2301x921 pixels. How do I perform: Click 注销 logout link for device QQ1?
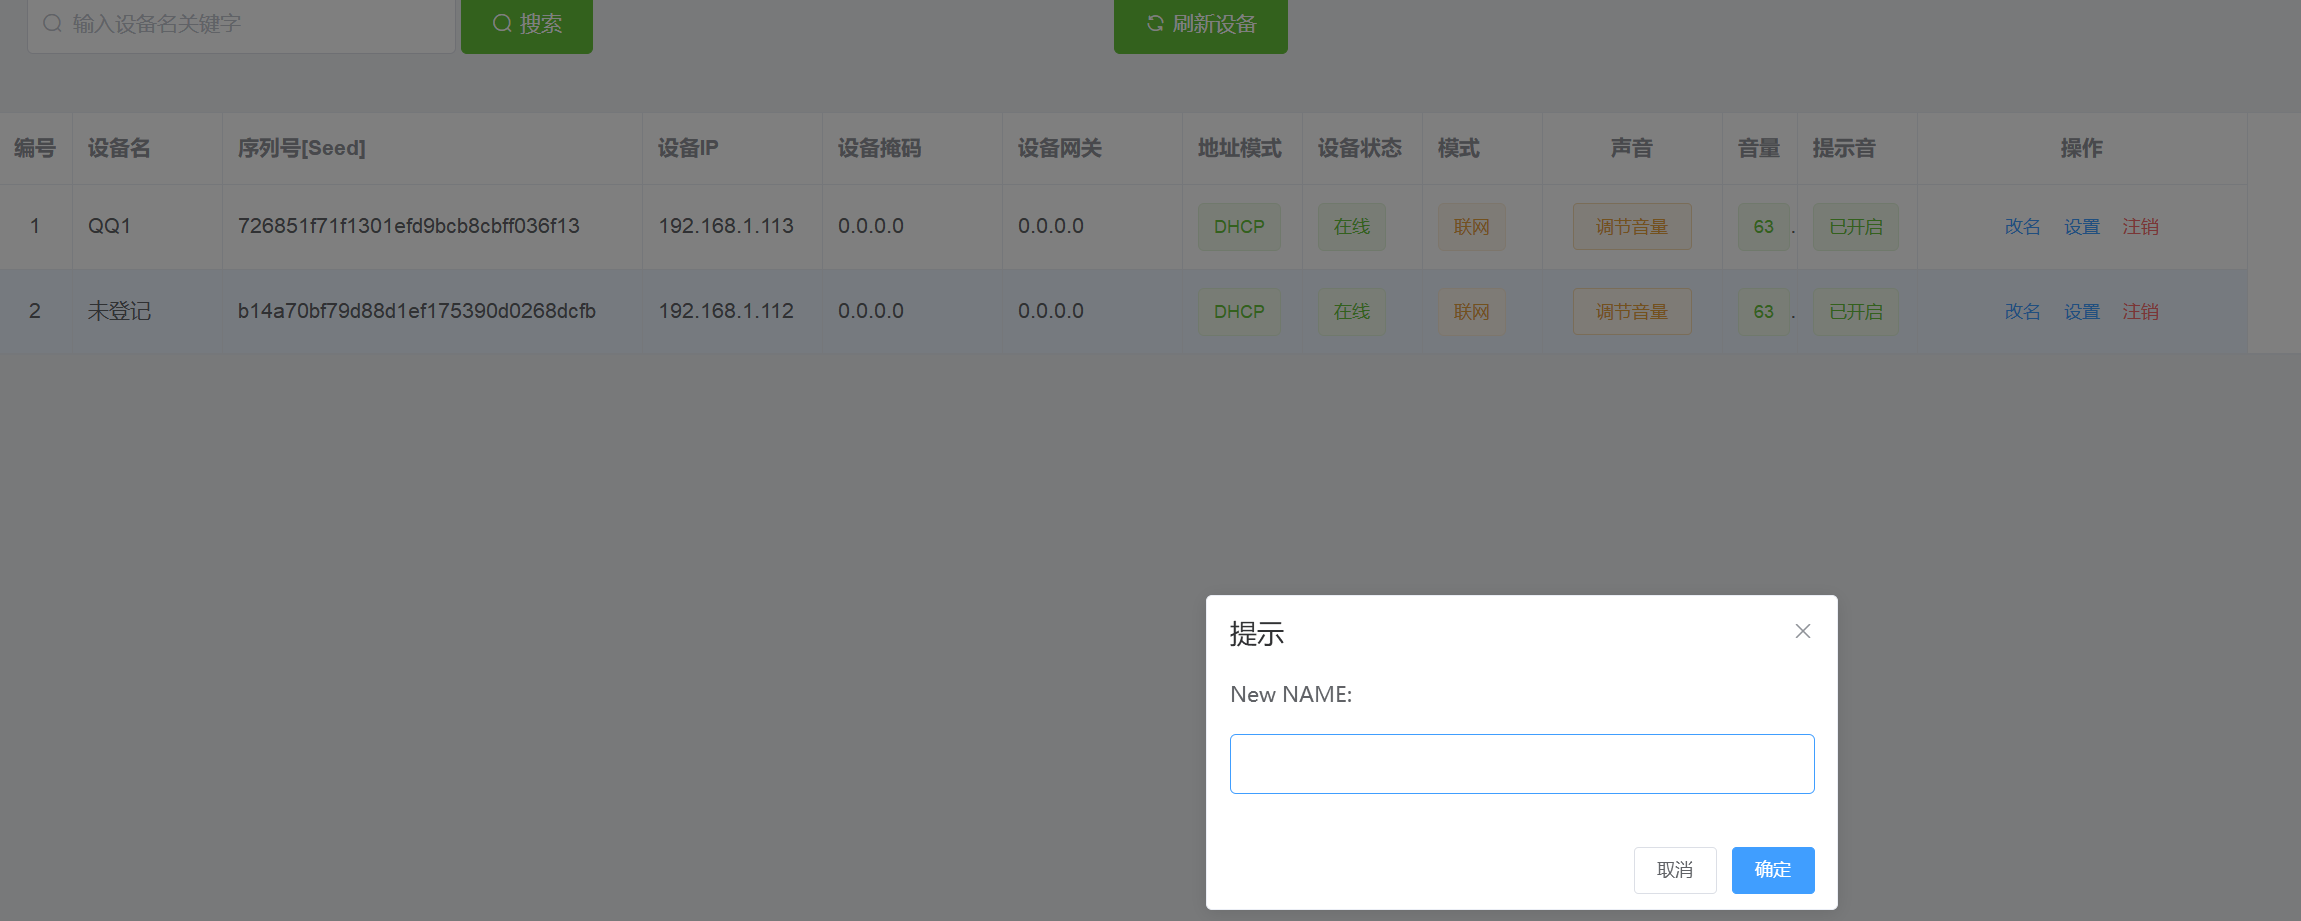[2140, 227]
